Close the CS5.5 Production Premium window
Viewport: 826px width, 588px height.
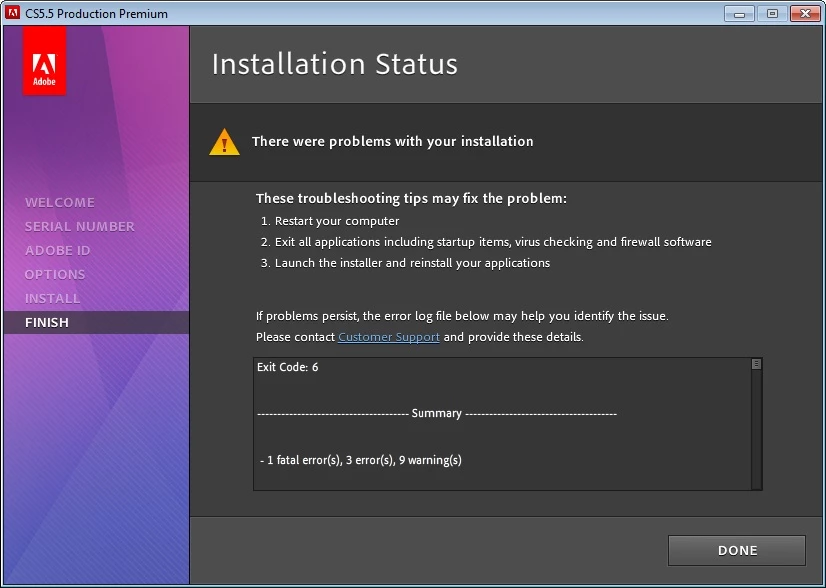[805, 13]
